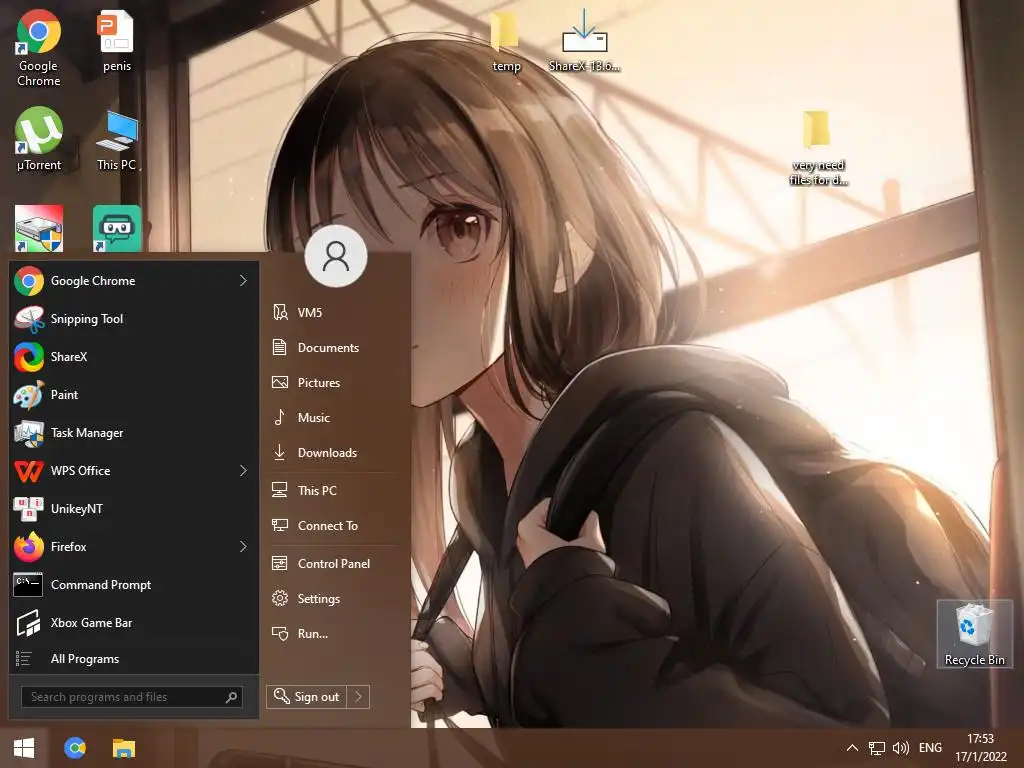Open µTorrent desktop shortcut

39,139
